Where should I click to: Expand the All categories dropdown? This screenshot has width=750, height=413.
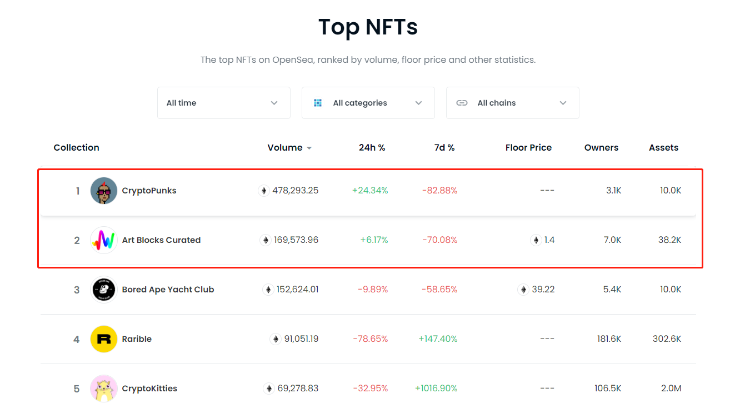click(368, 103)
